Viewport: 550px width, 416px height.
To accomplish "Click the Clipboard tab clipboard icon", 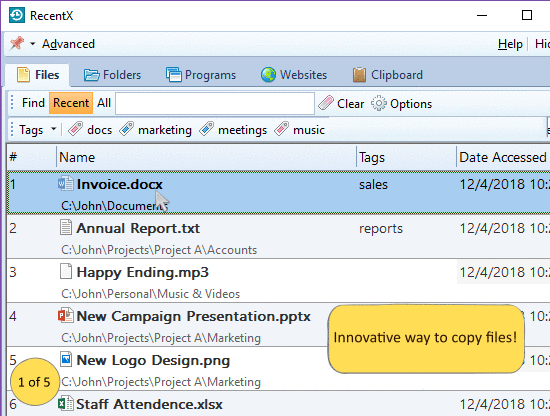I will point(360,75).
